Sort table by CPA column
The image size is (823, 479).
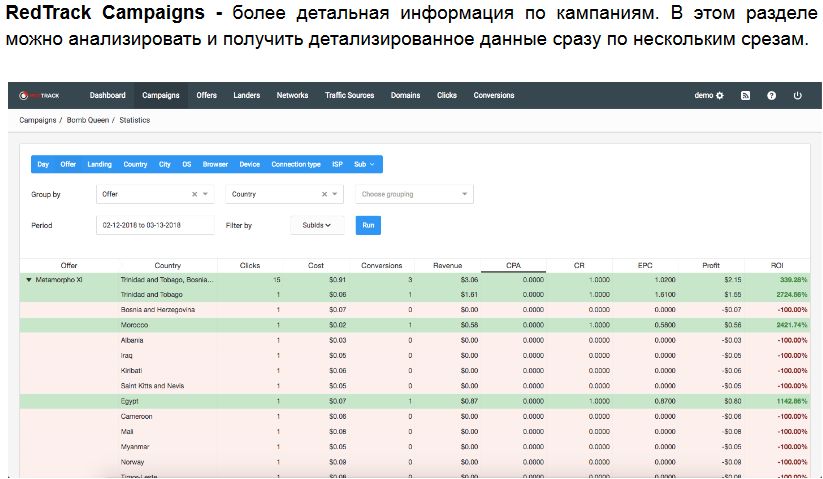click(x=513, y=265)
